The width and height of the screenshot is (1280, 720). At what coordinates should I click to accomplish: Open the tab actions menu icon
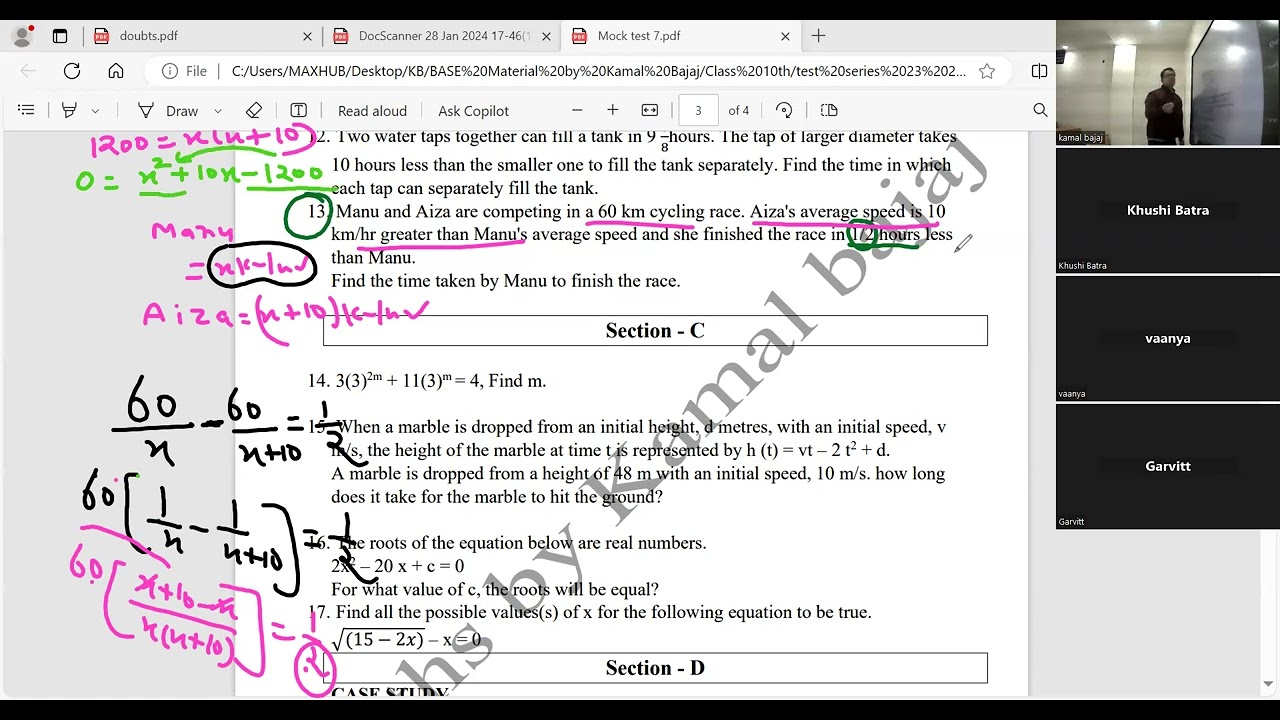click(60, 37)
